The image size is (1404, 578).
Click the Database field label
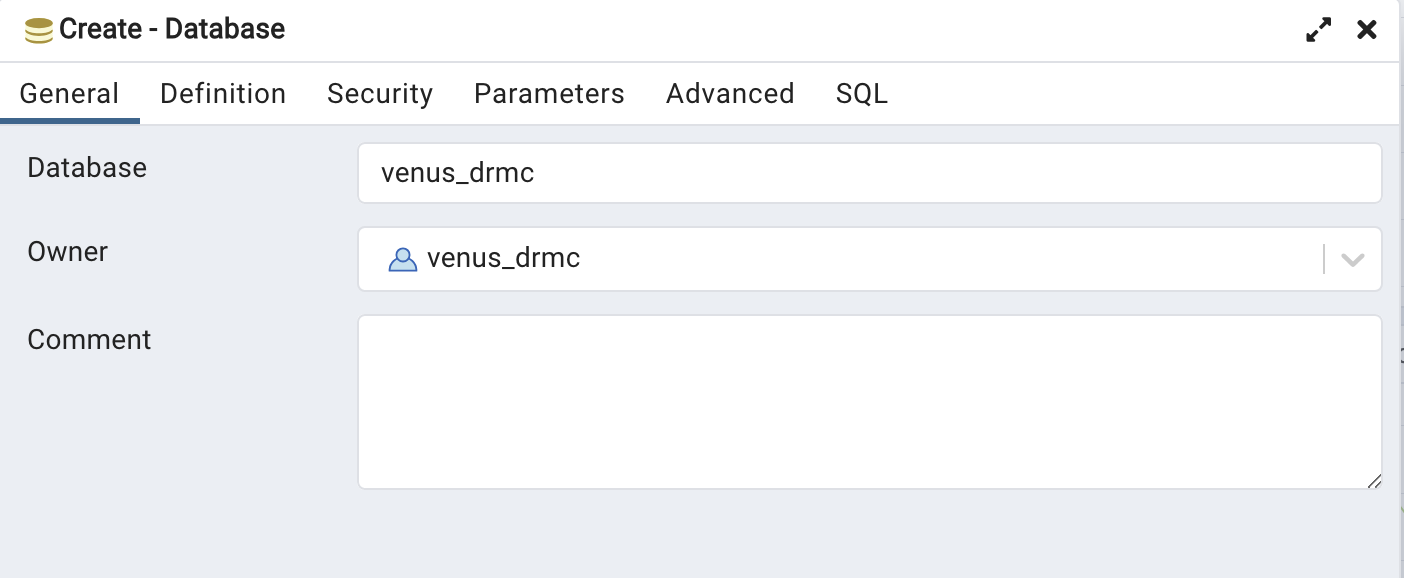[x=87, y=168]
